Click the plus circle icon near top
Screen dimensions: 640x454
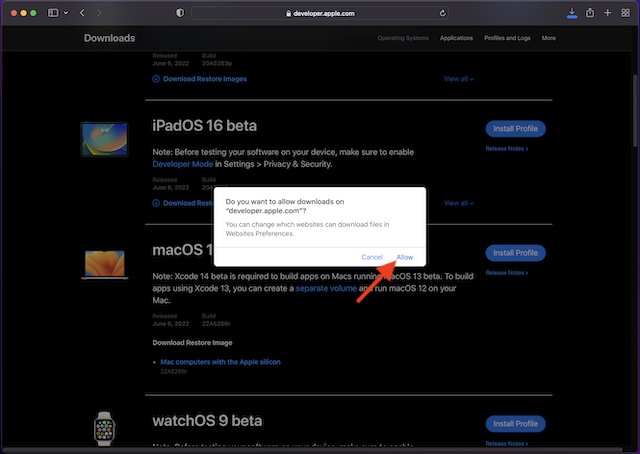[x=156, y=79]
